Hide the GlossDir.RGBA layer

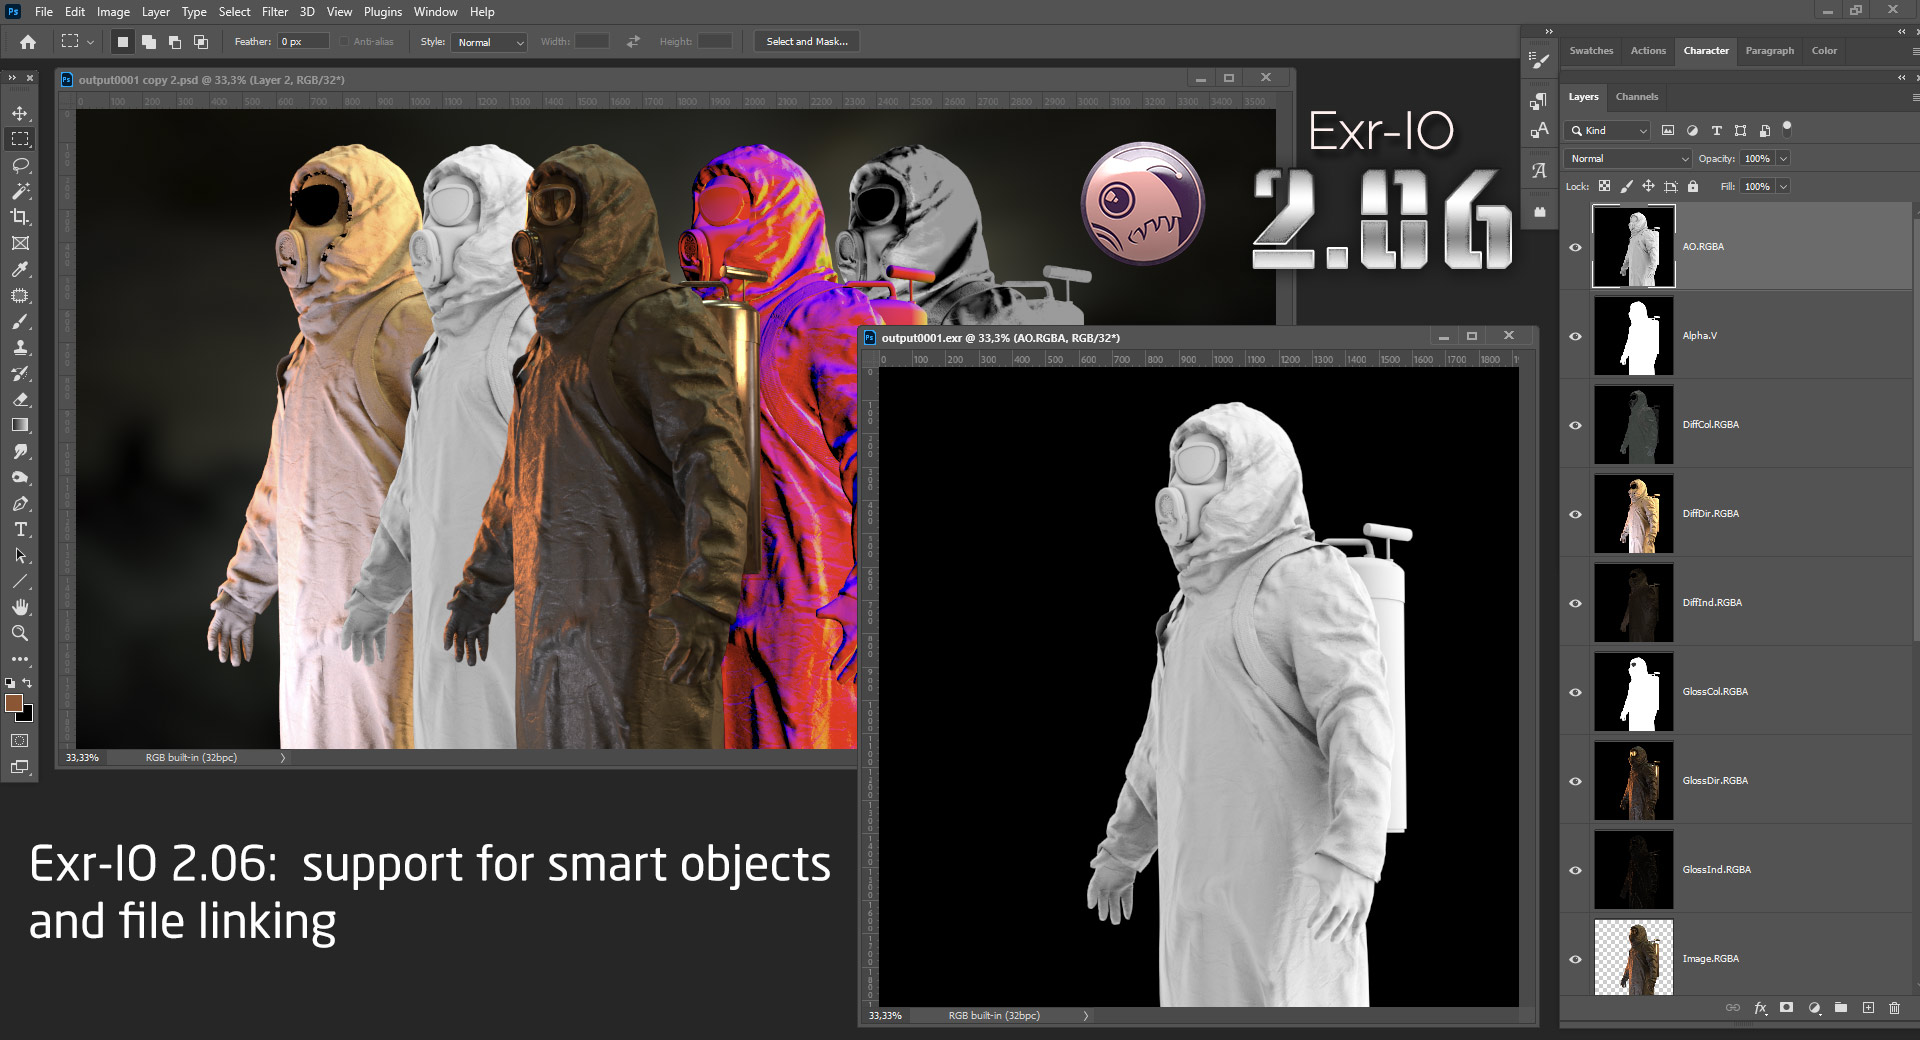[1575, 781]
